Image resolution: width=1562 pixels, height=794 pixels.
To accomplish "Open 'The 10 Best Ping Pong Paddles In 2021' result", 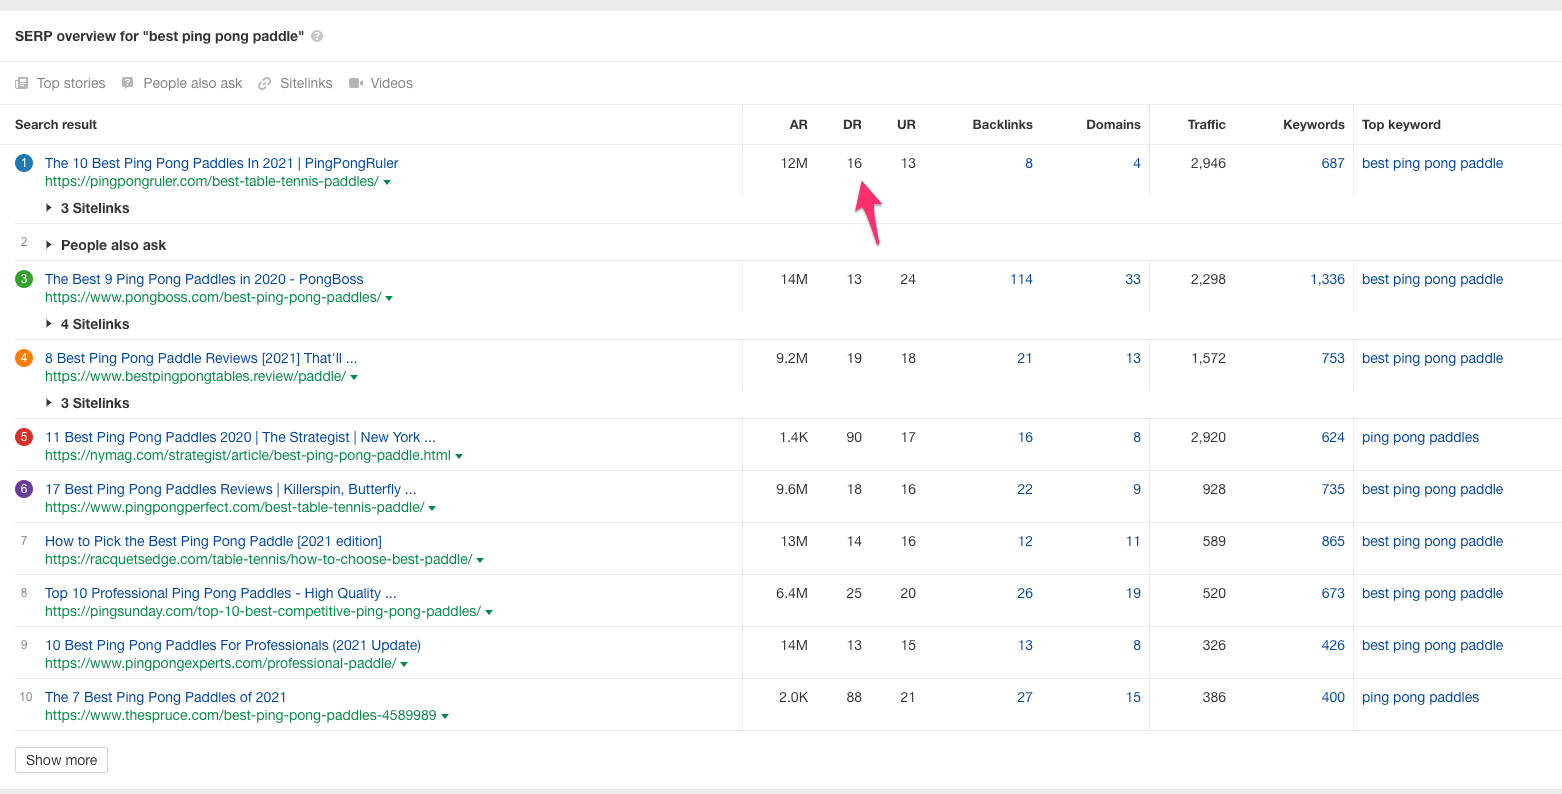I will click(222, 163).
